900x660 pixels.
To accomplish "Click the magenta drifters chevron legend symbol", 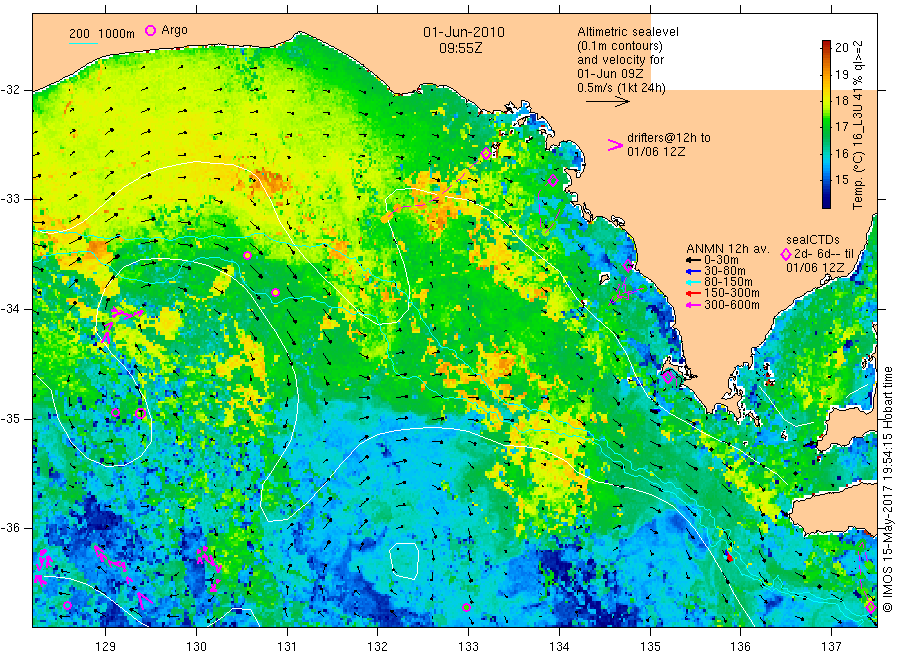I will 615,145.
